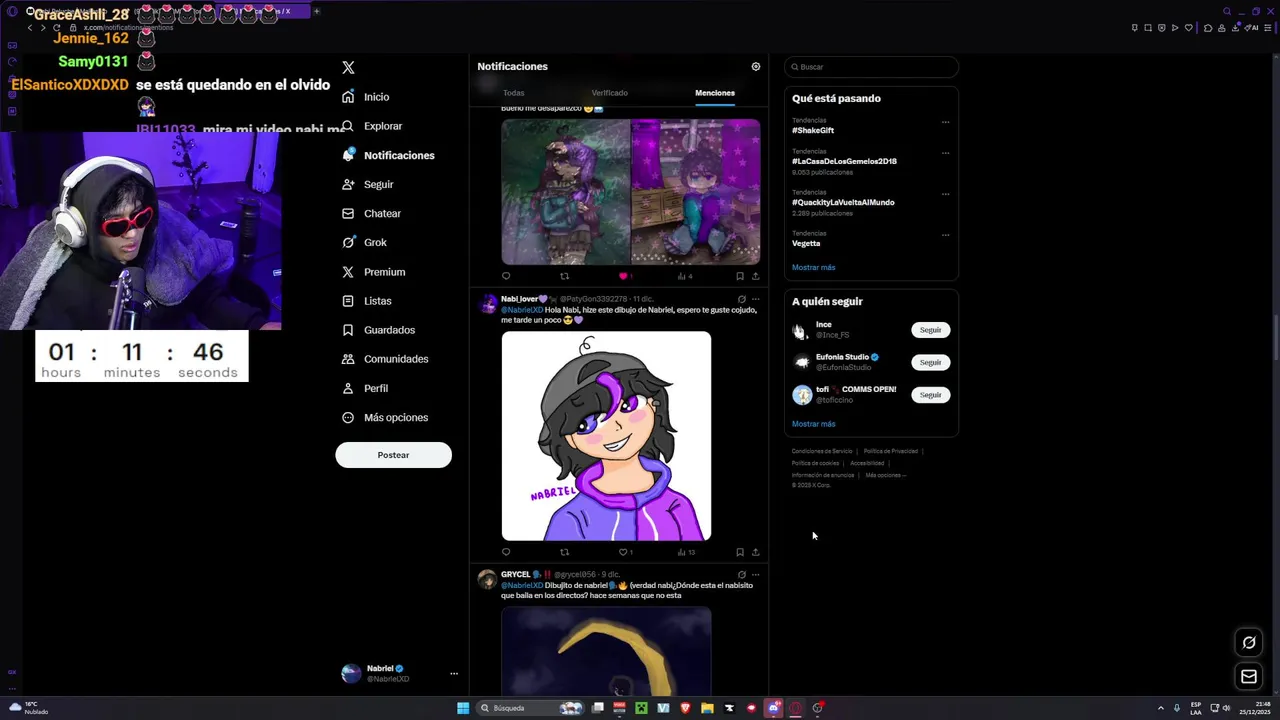The image size is (1280, 720).
Task: Follow tofi with Seguir button
Action: point(930,395)
